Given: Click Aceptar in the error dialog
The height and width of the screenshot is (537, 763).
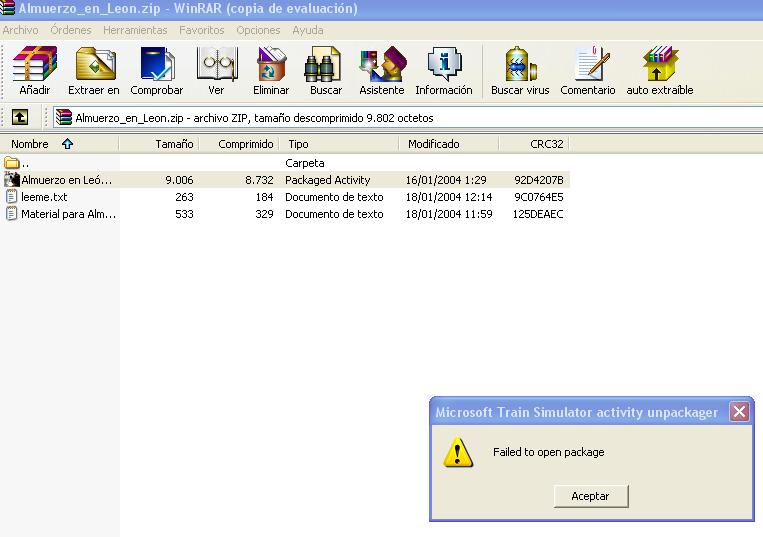Looking at the screenshot, I should coord(590,496).
